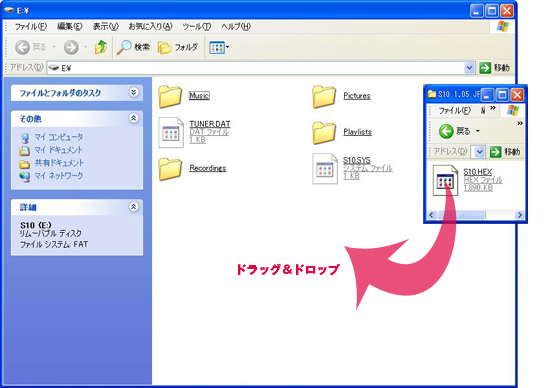Expand File and Folder Tasks (ファイルとフォルダのタスク) panel
This screenshot has width=550, height=388.
coord(133,92)
